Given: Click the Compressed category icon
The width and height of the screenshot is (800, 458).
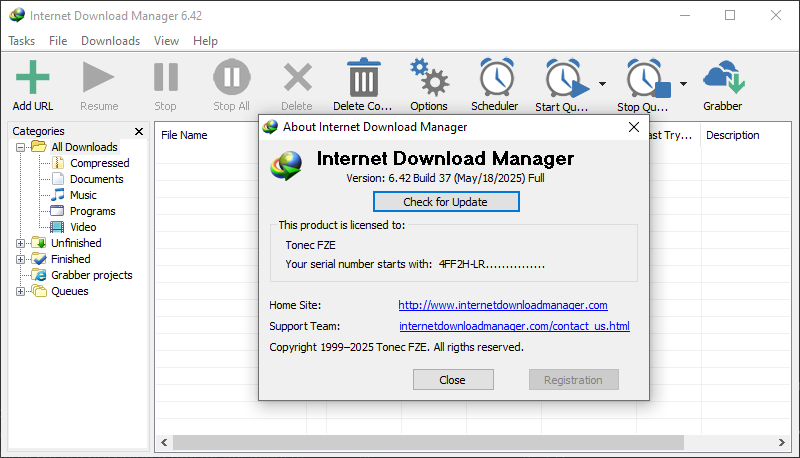Looking at the screenshot, I should coord(58,163).
